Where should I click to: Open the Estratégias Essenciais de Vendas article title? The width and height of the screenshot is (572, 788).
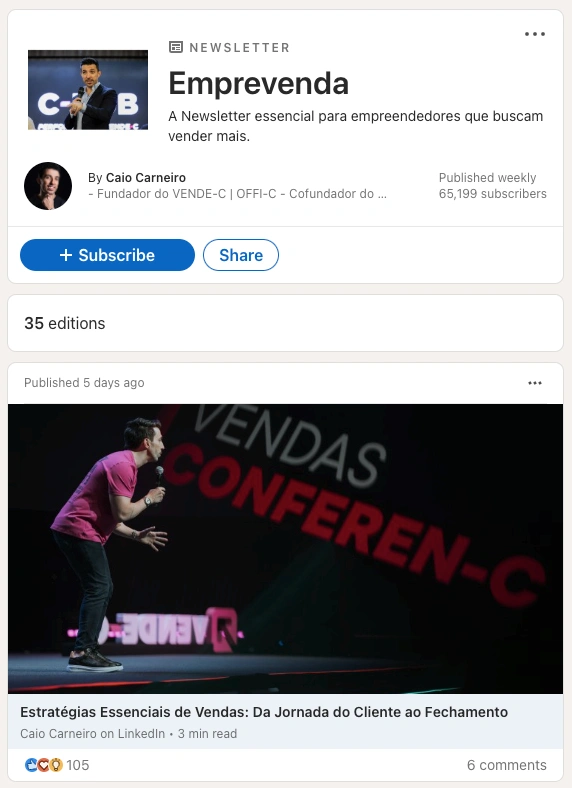click(x=264, y=712)
